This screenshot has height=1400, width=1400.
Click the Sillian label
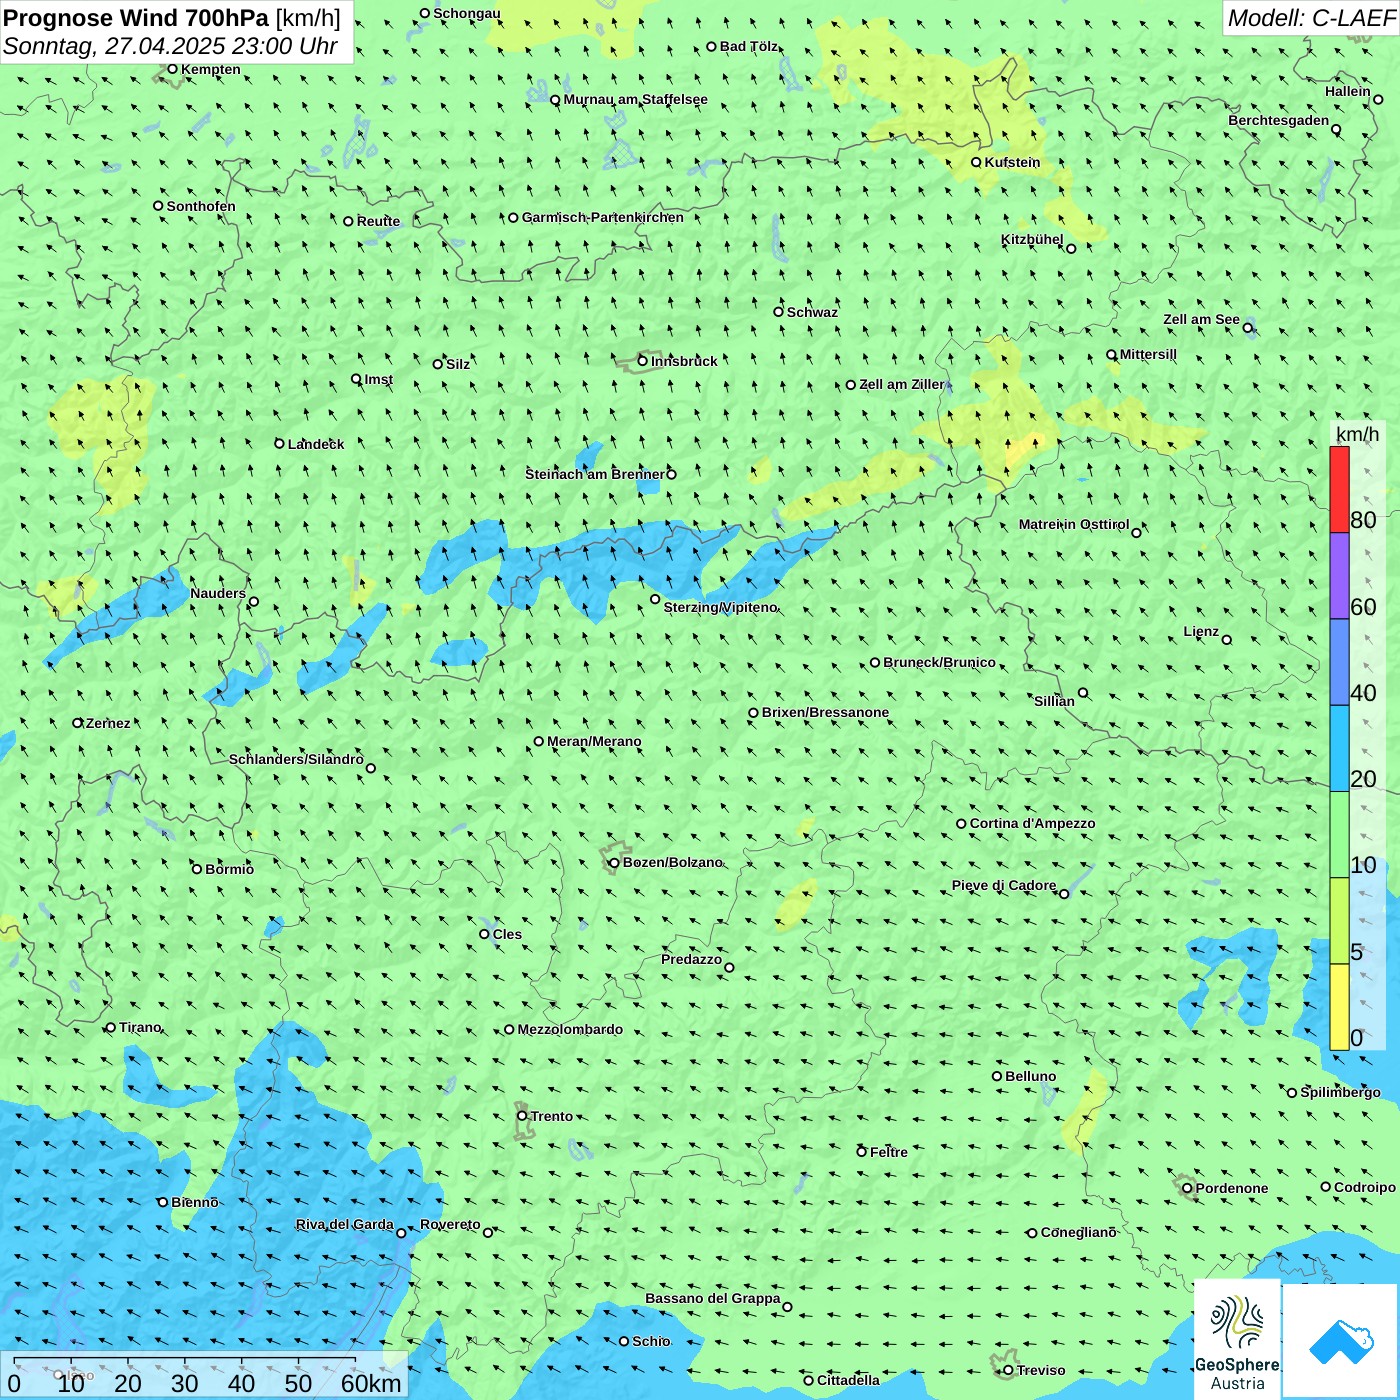1054,701
